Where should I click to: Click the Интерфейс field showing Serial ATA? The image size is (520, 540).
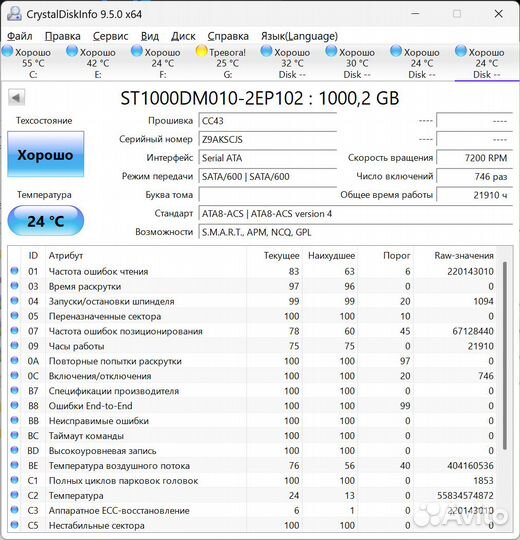[268, 158]
